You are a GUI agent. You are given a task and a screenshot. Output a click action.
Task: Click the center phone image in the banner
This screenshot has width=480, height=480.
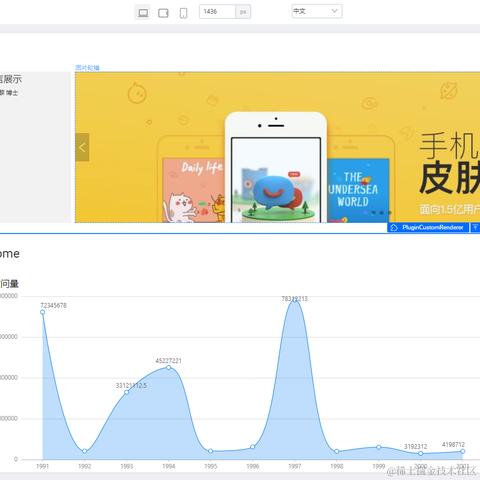276,167
